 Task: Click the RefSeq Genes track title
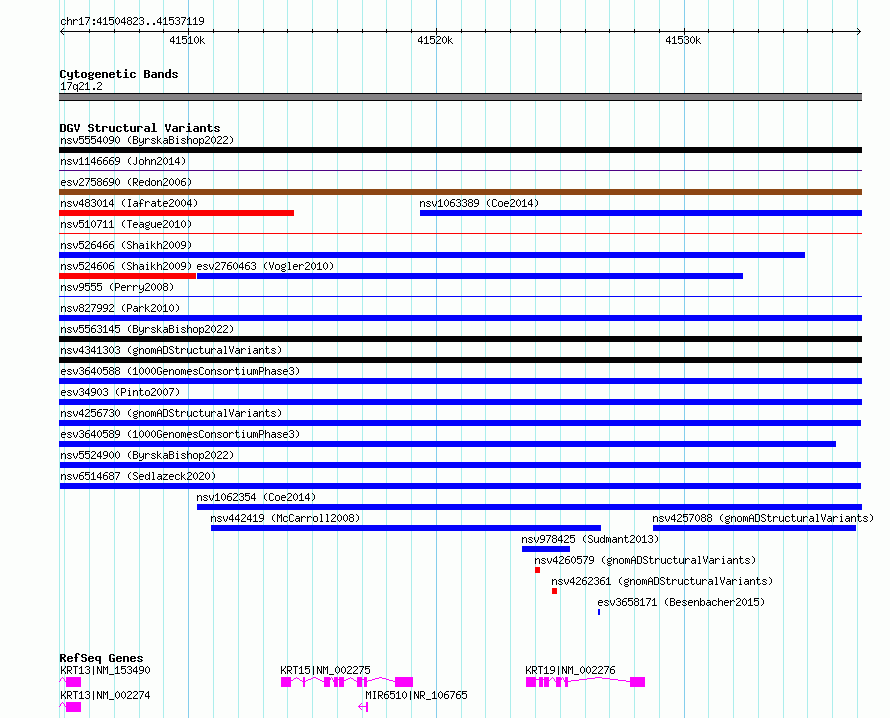tap(101, 658)
